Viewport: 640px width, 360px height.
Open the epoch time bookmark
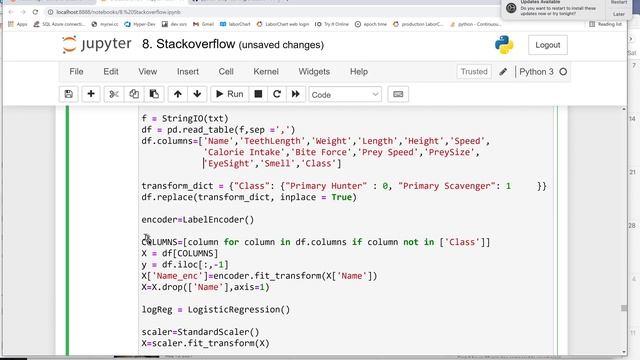click(x=371, y=24)
